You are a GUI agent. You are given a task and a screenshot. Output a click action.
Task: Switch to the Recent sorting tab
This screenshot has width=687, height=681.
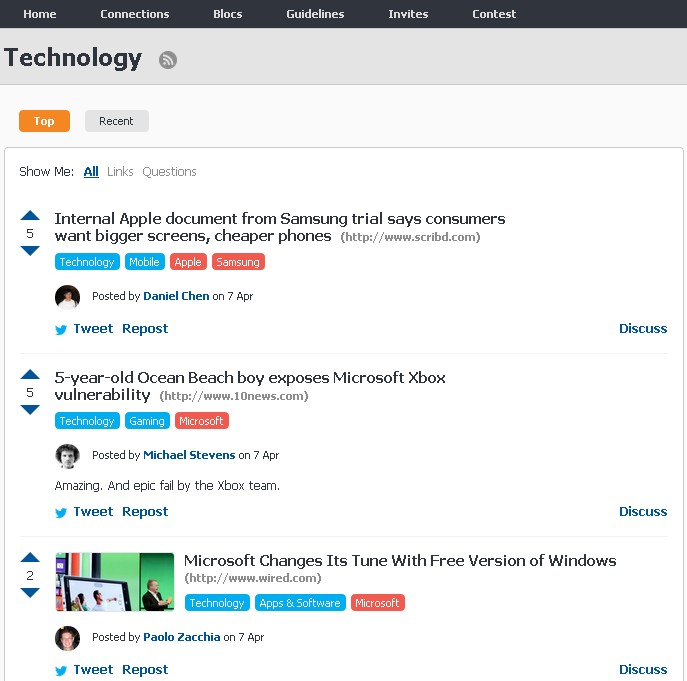[116, 121]
